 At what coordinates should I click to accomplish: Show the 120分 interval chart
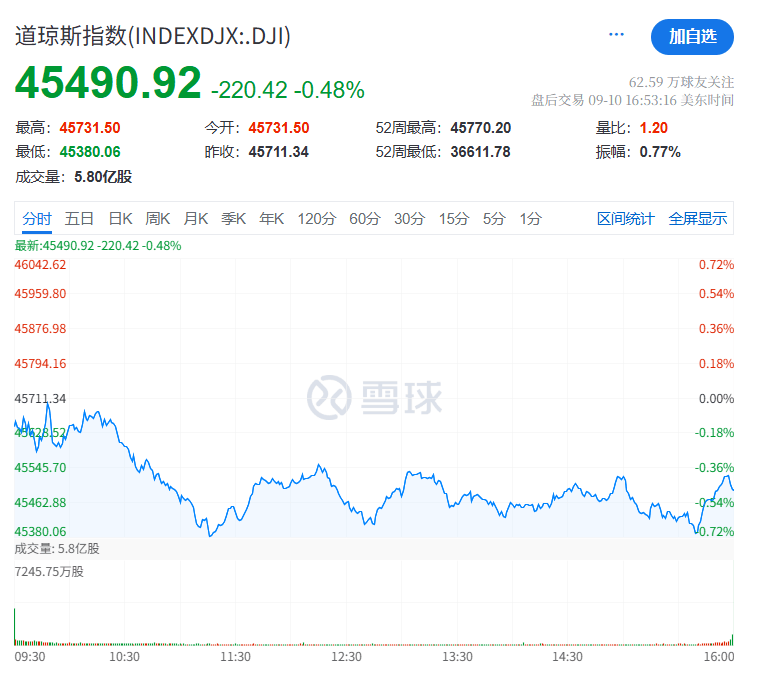point(317,218)
